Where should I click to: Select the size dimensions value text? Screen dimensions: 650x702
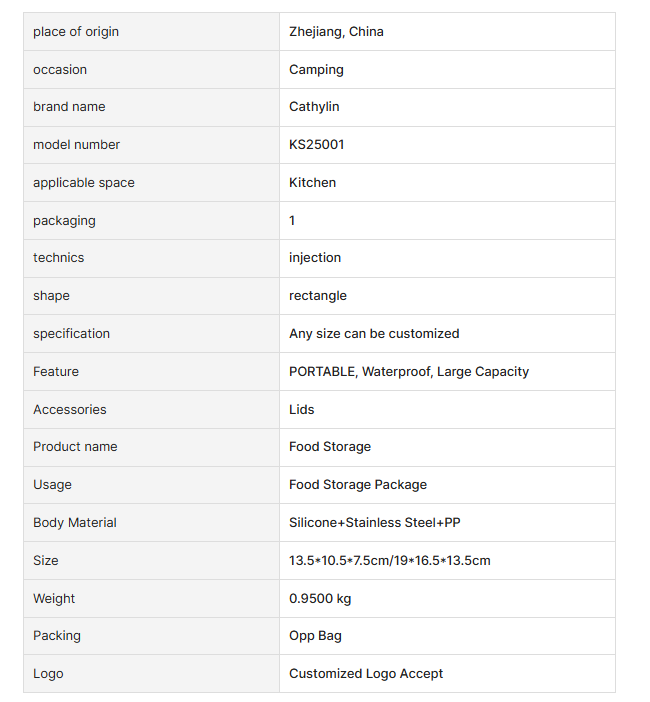(390, 561)
